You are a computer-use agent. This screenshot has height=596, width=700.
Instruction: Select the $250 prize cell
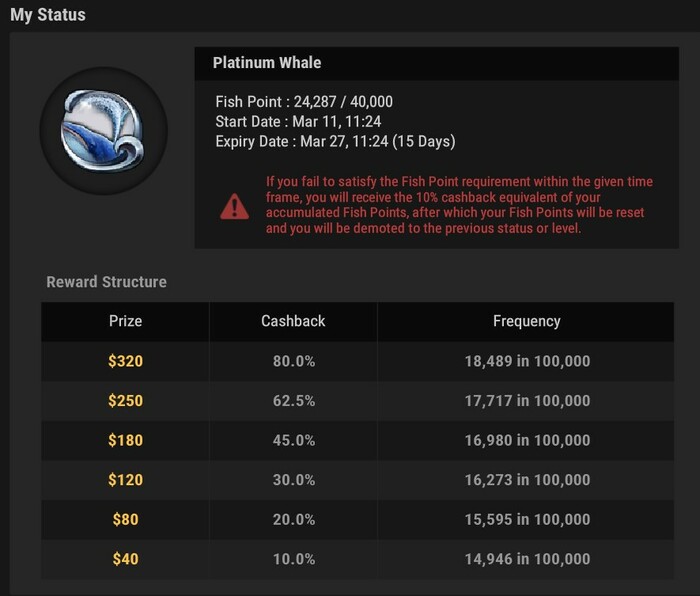[125, 400]
